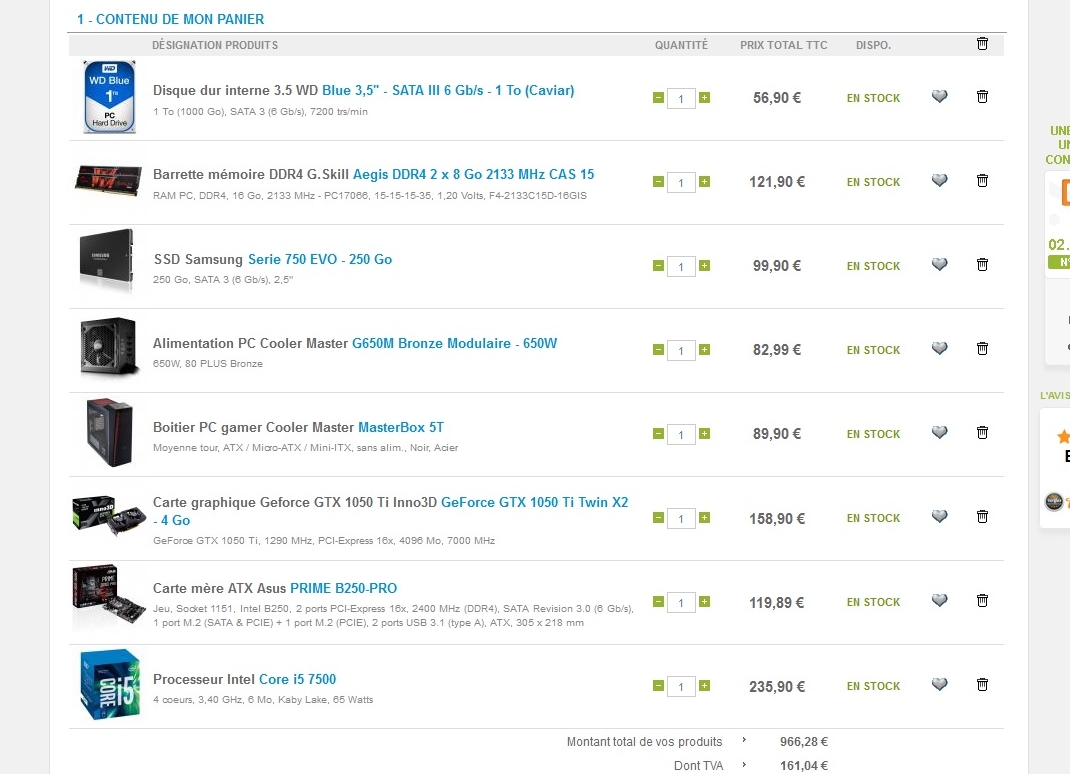Image resolution: width=1070 pixels, height=774 pixels.
Task: Decrease quantity of Cooler Master G650M
Action: point(658,349)
